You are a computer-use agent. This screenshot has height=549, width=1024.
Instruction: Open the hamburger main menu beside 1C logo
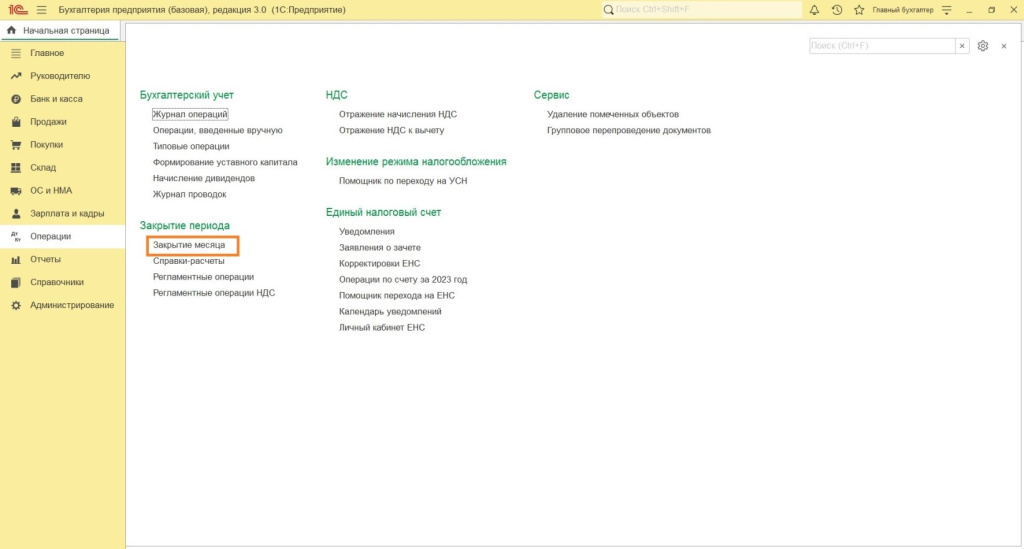(x=41, y=10)
